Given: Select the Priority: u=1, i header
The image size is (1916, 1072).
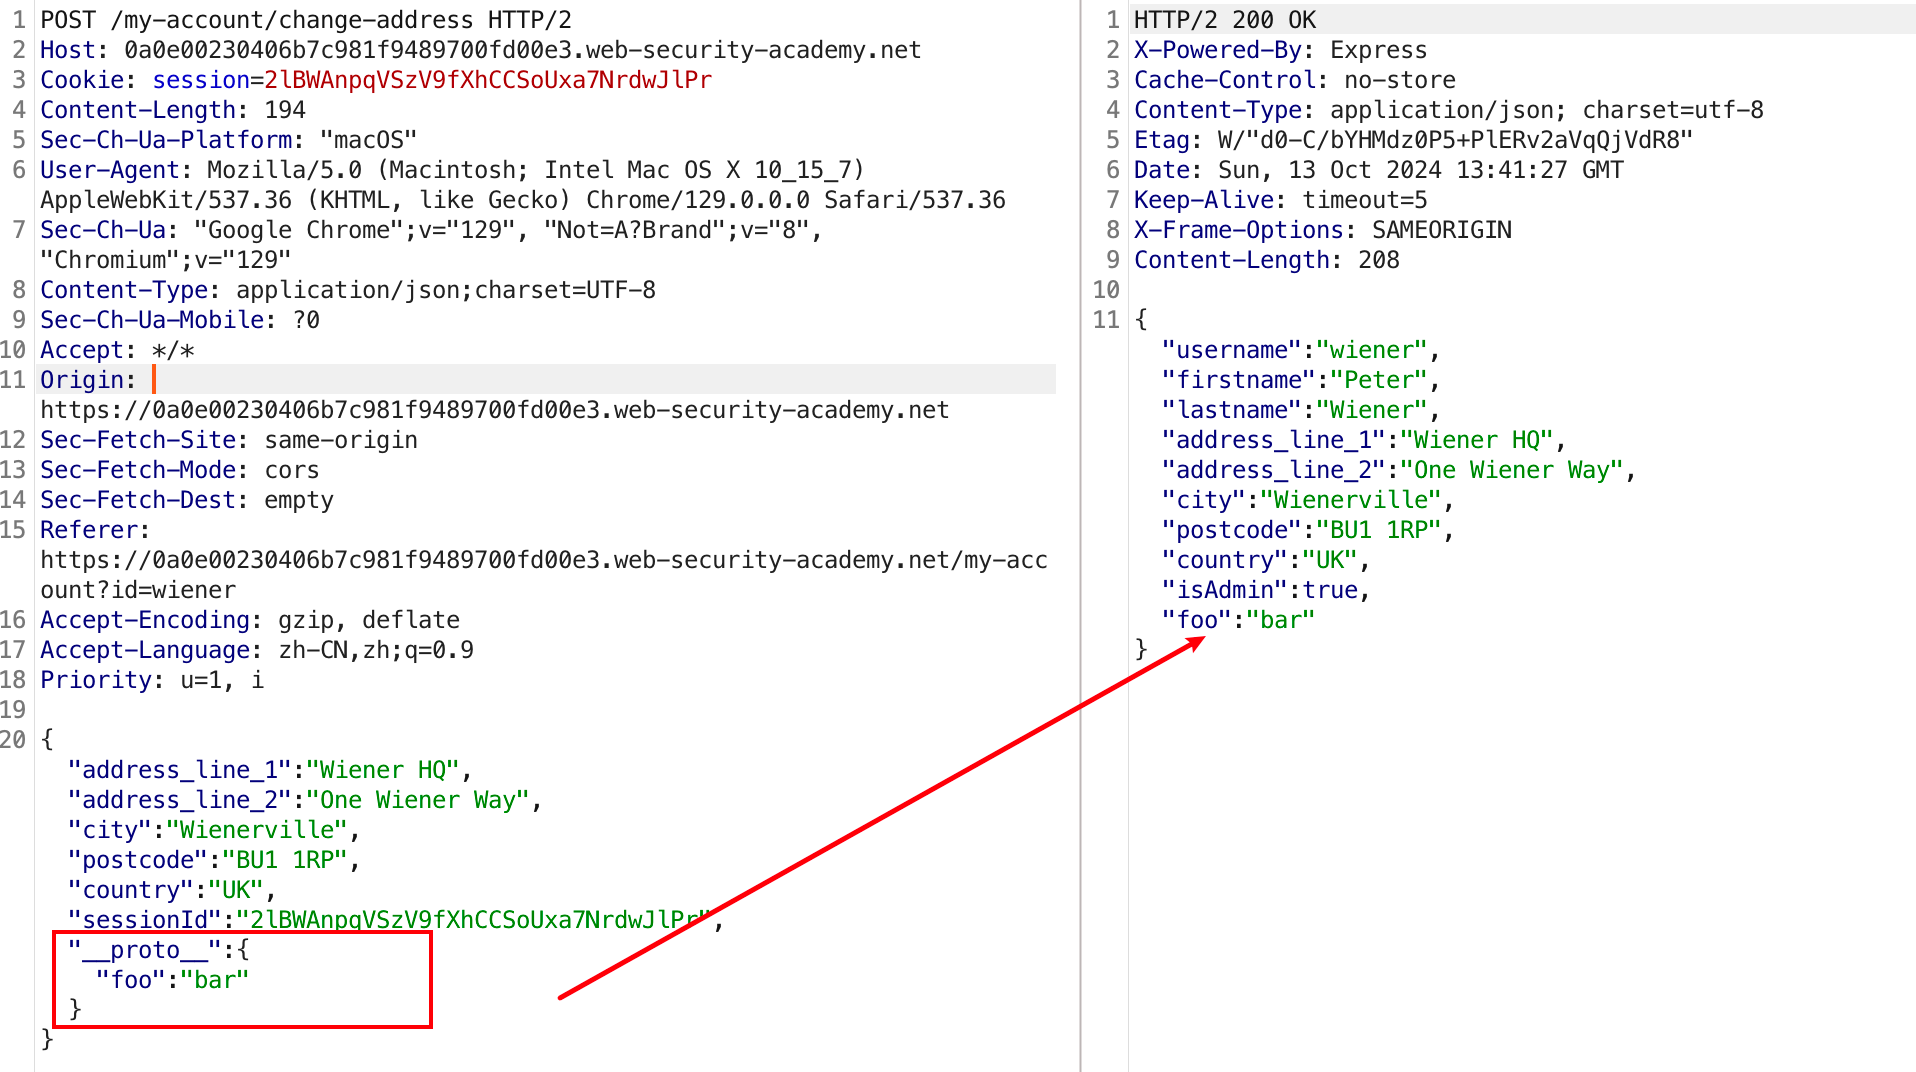Looking at the screenshot, I should pos(152,680).
